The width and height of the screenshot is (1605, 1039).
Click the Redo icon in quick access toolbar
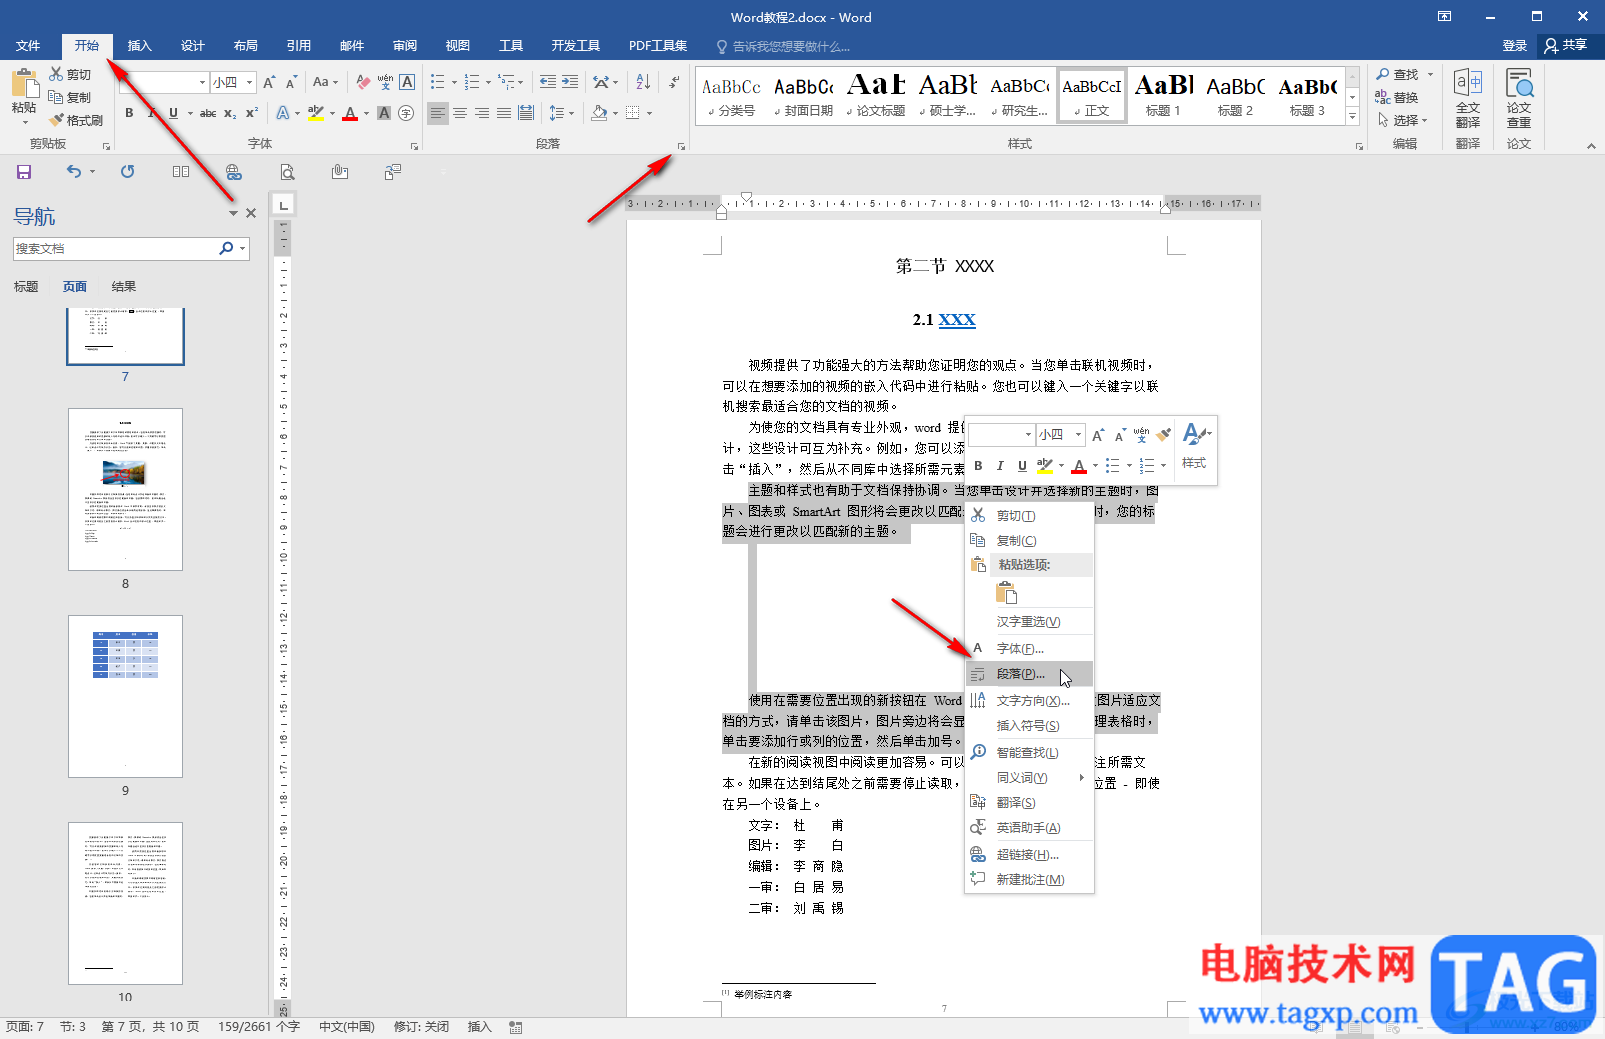pos(127,172)
